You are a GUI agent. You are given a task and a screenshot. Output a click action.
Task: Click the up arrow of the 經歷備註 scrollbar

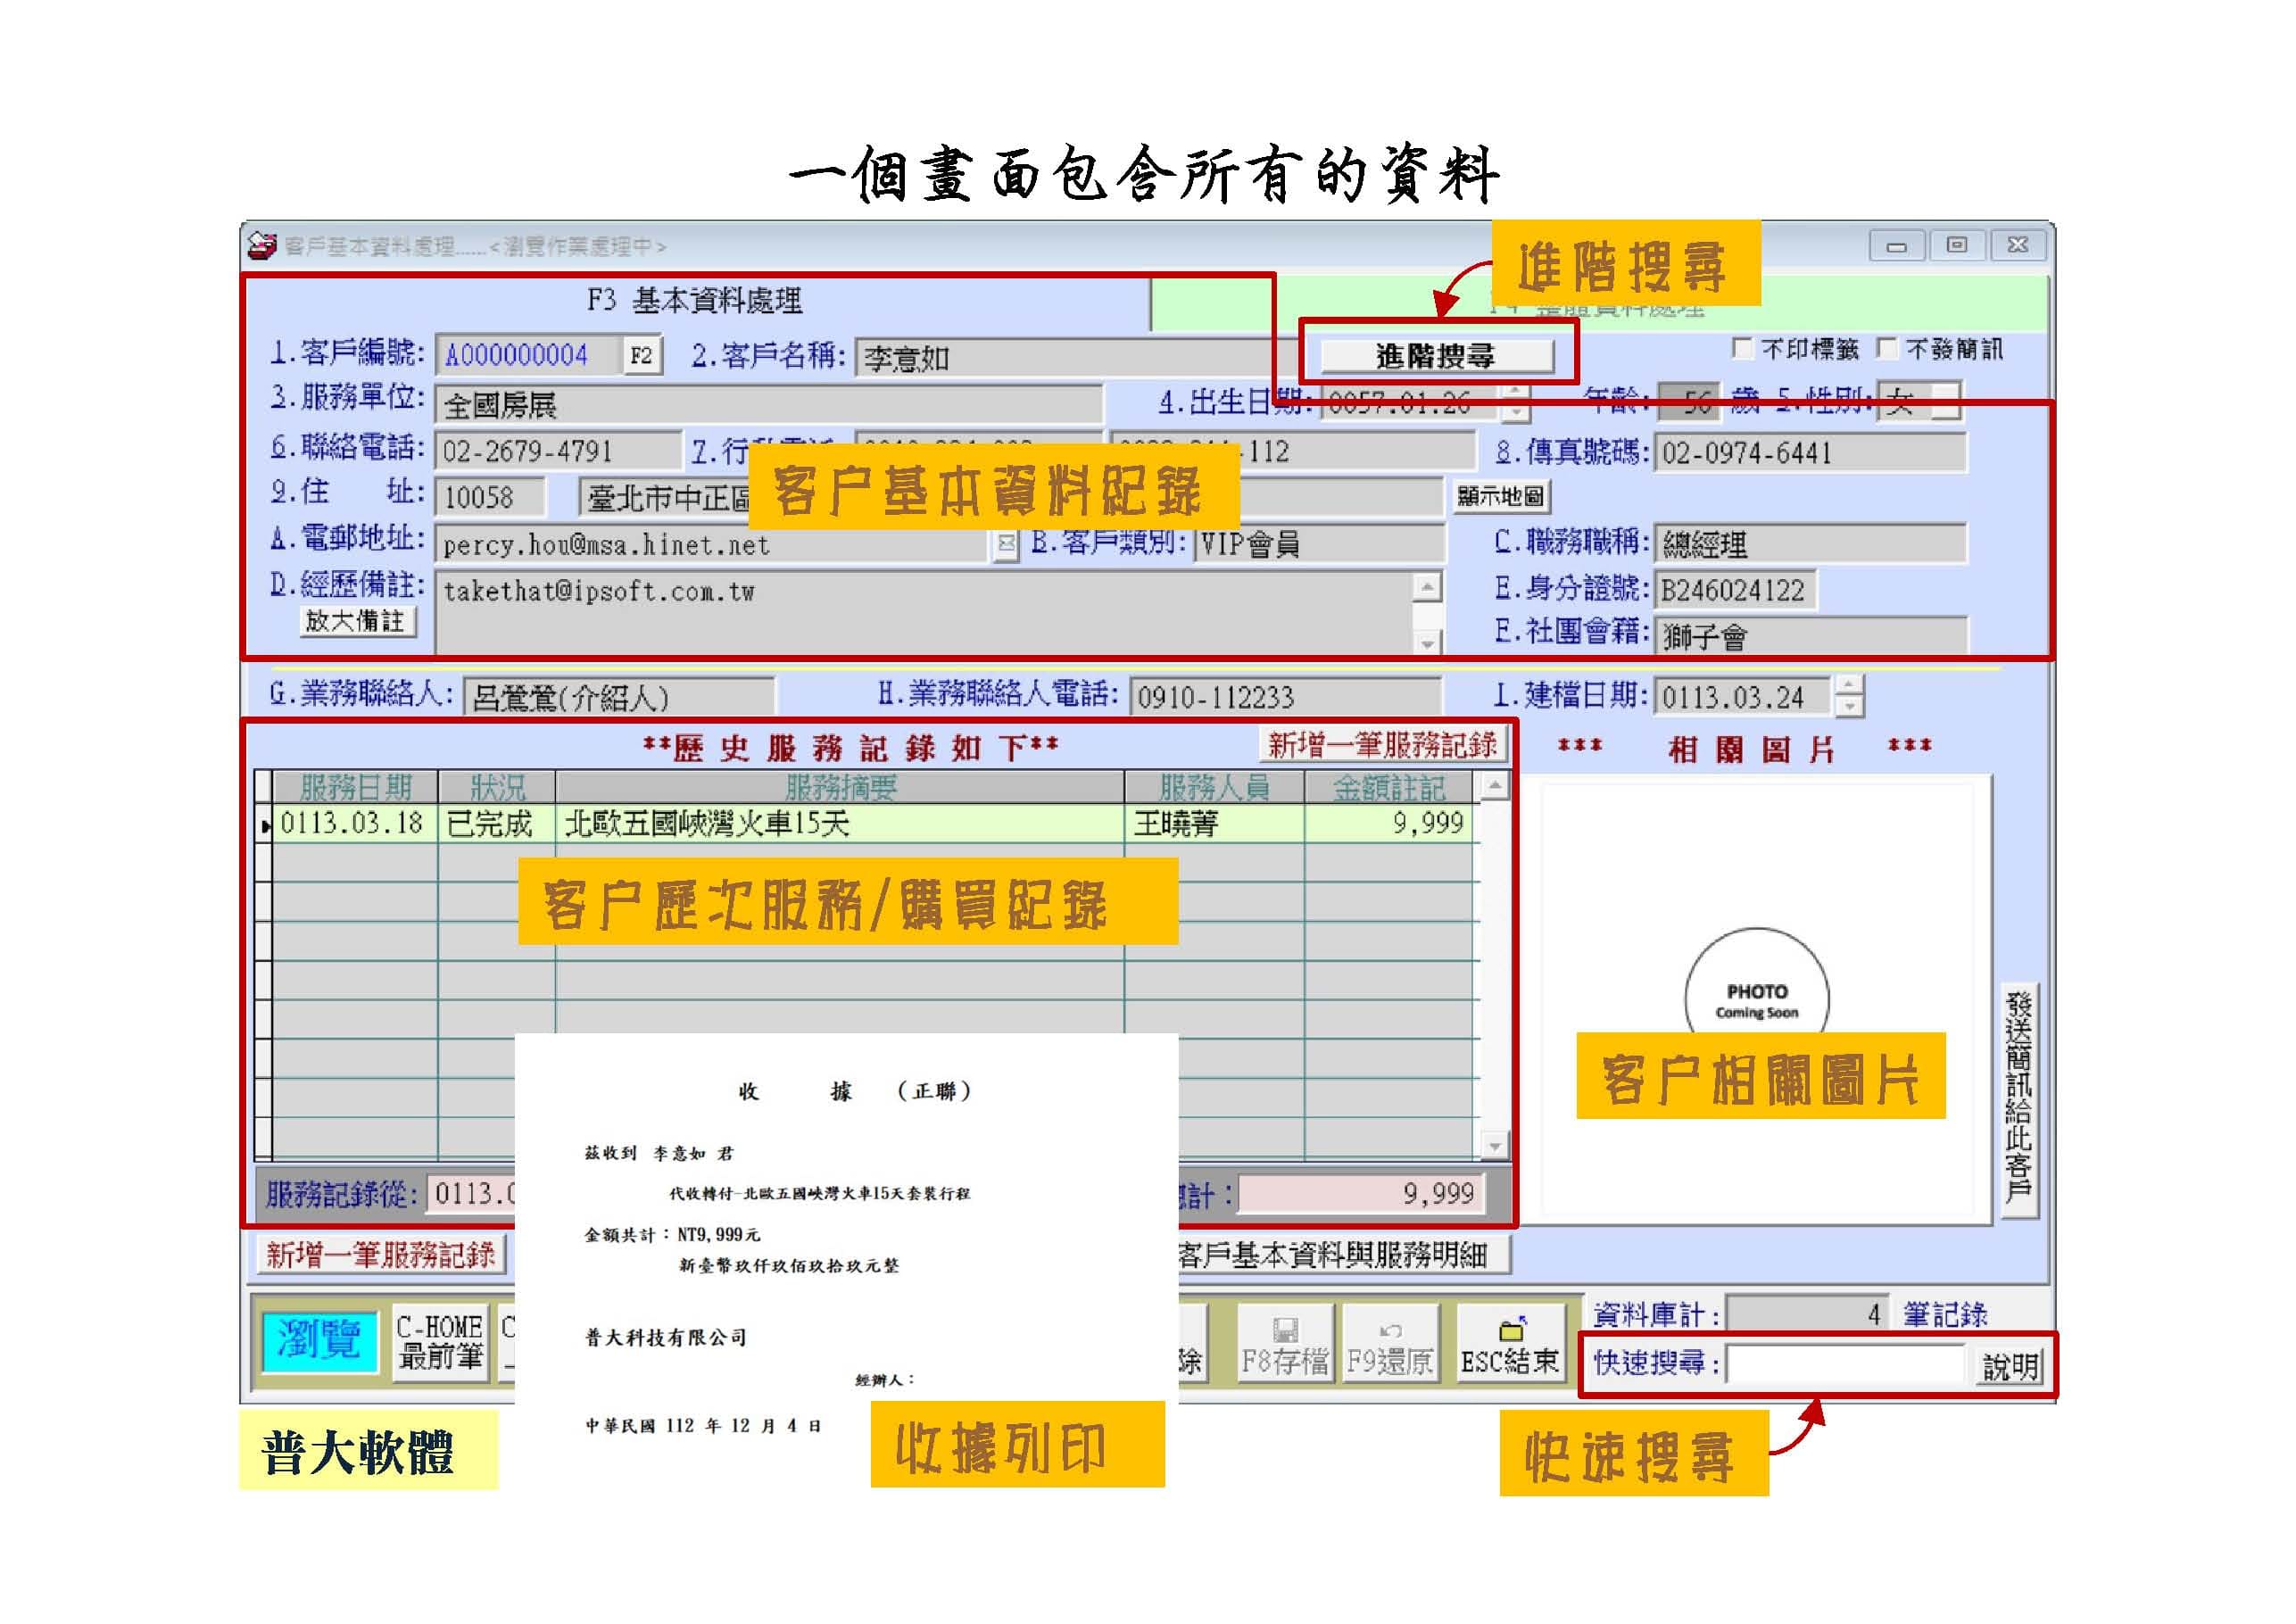coord(1427,586)
